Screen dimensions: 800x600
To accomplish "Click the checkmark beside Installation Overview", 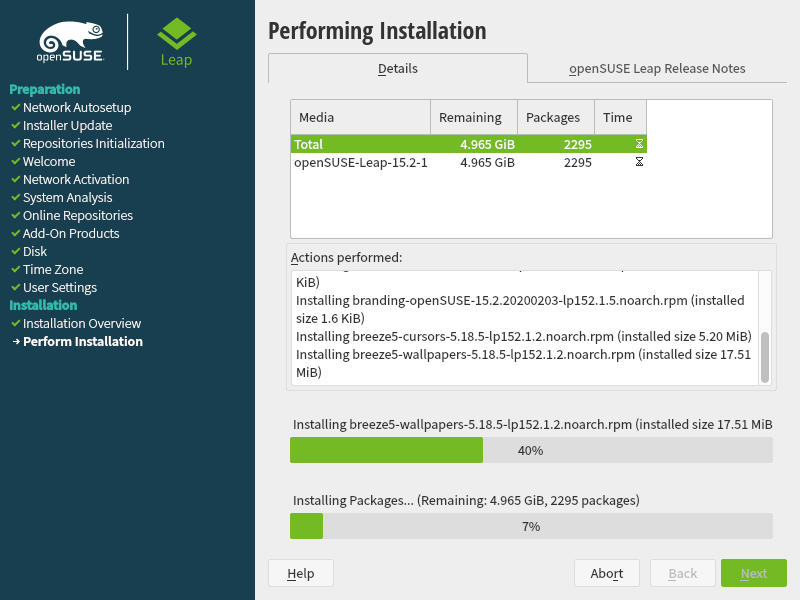I will tap(16, 323).
